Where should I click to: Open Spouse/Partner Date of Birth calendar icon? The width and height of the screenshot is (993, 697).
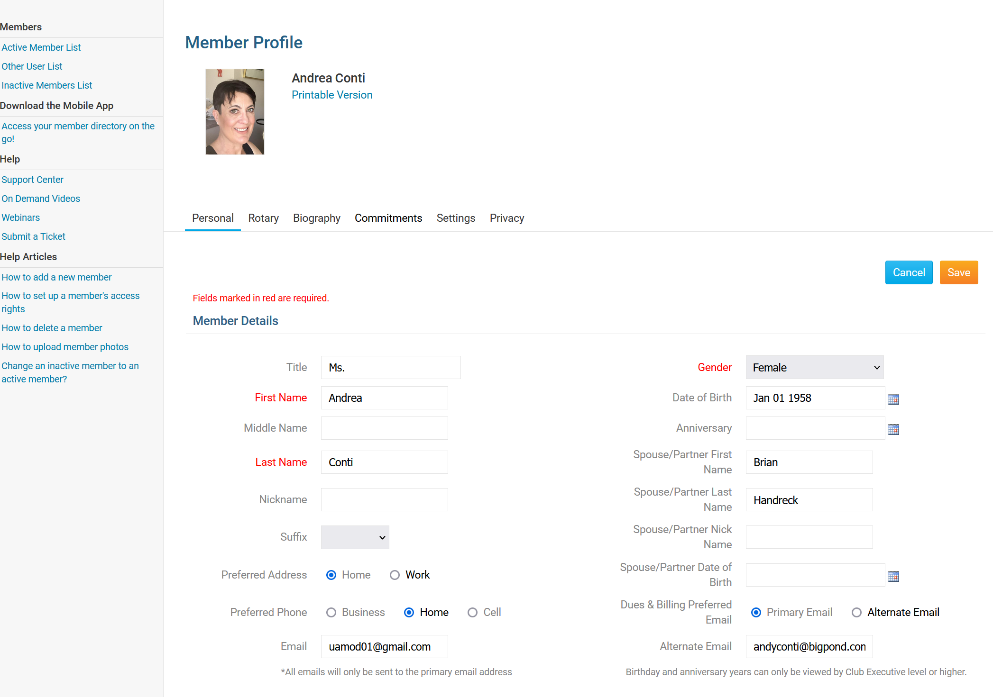coord(893,576)
